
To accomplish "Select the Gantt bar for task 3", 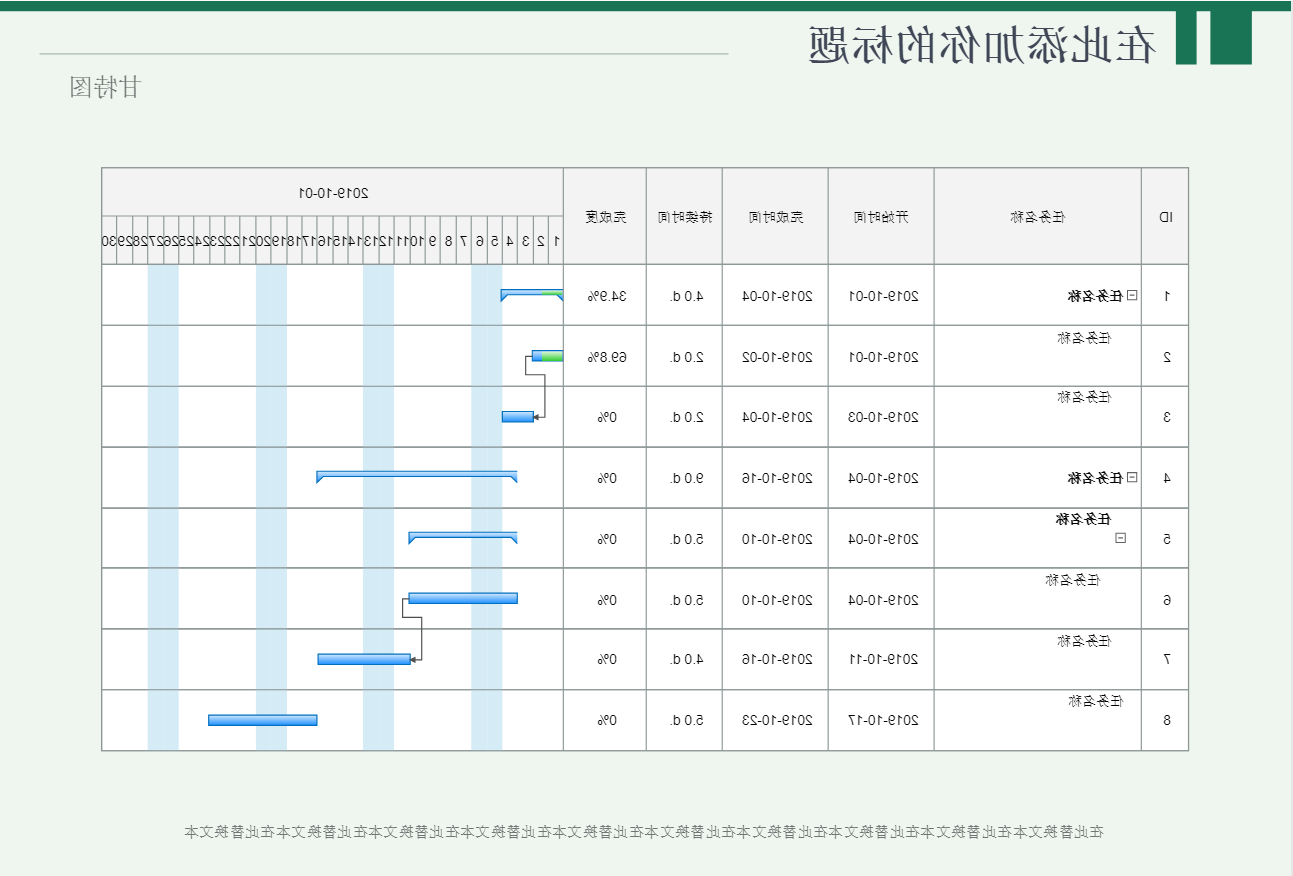I will point(517,416).
